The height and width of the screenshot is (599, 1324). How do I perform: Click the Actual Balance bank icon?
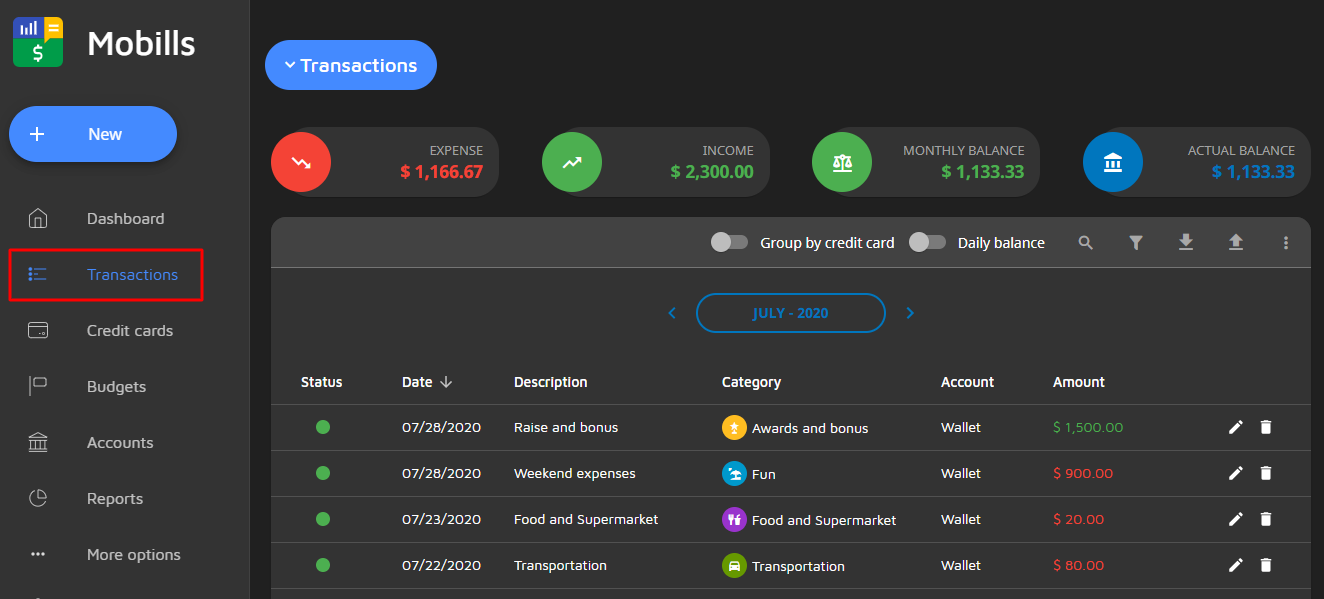point(1113,162)
